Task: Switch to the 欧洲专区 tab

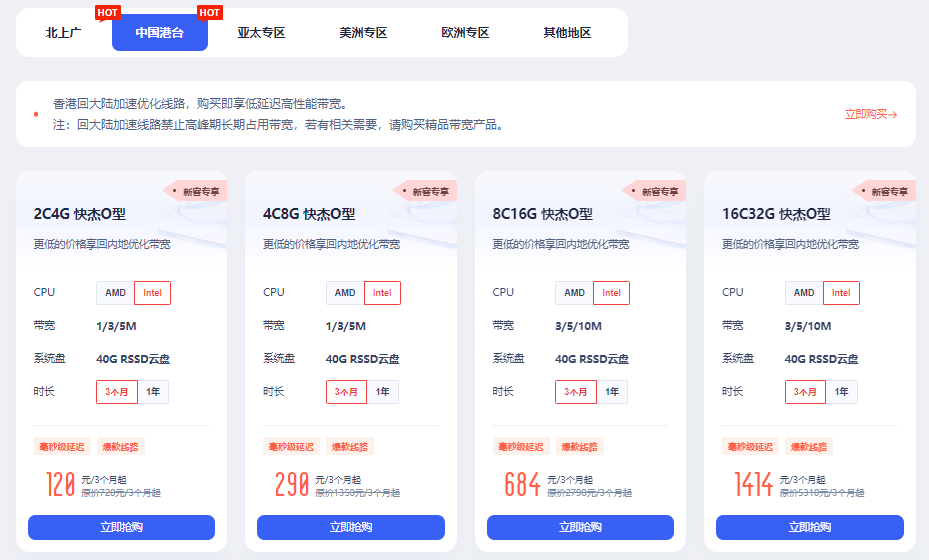Action: click(465, 33)
